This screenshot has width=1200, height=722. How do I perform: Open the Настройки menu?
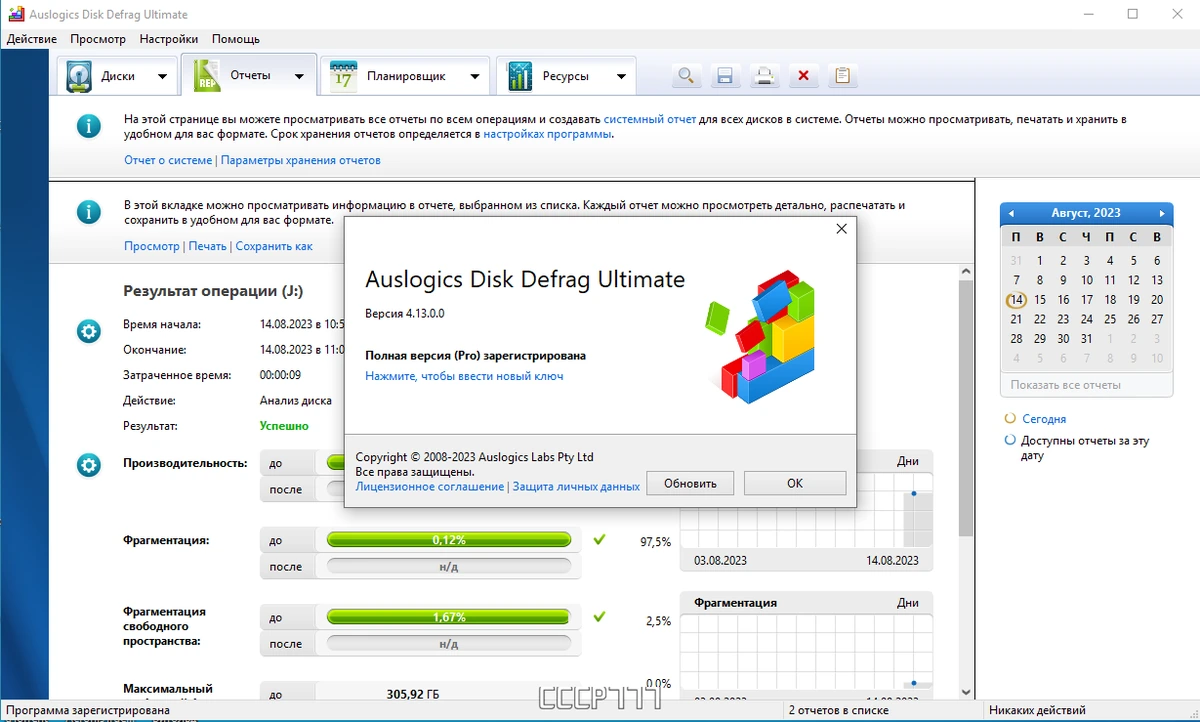[x=169, y=39]
